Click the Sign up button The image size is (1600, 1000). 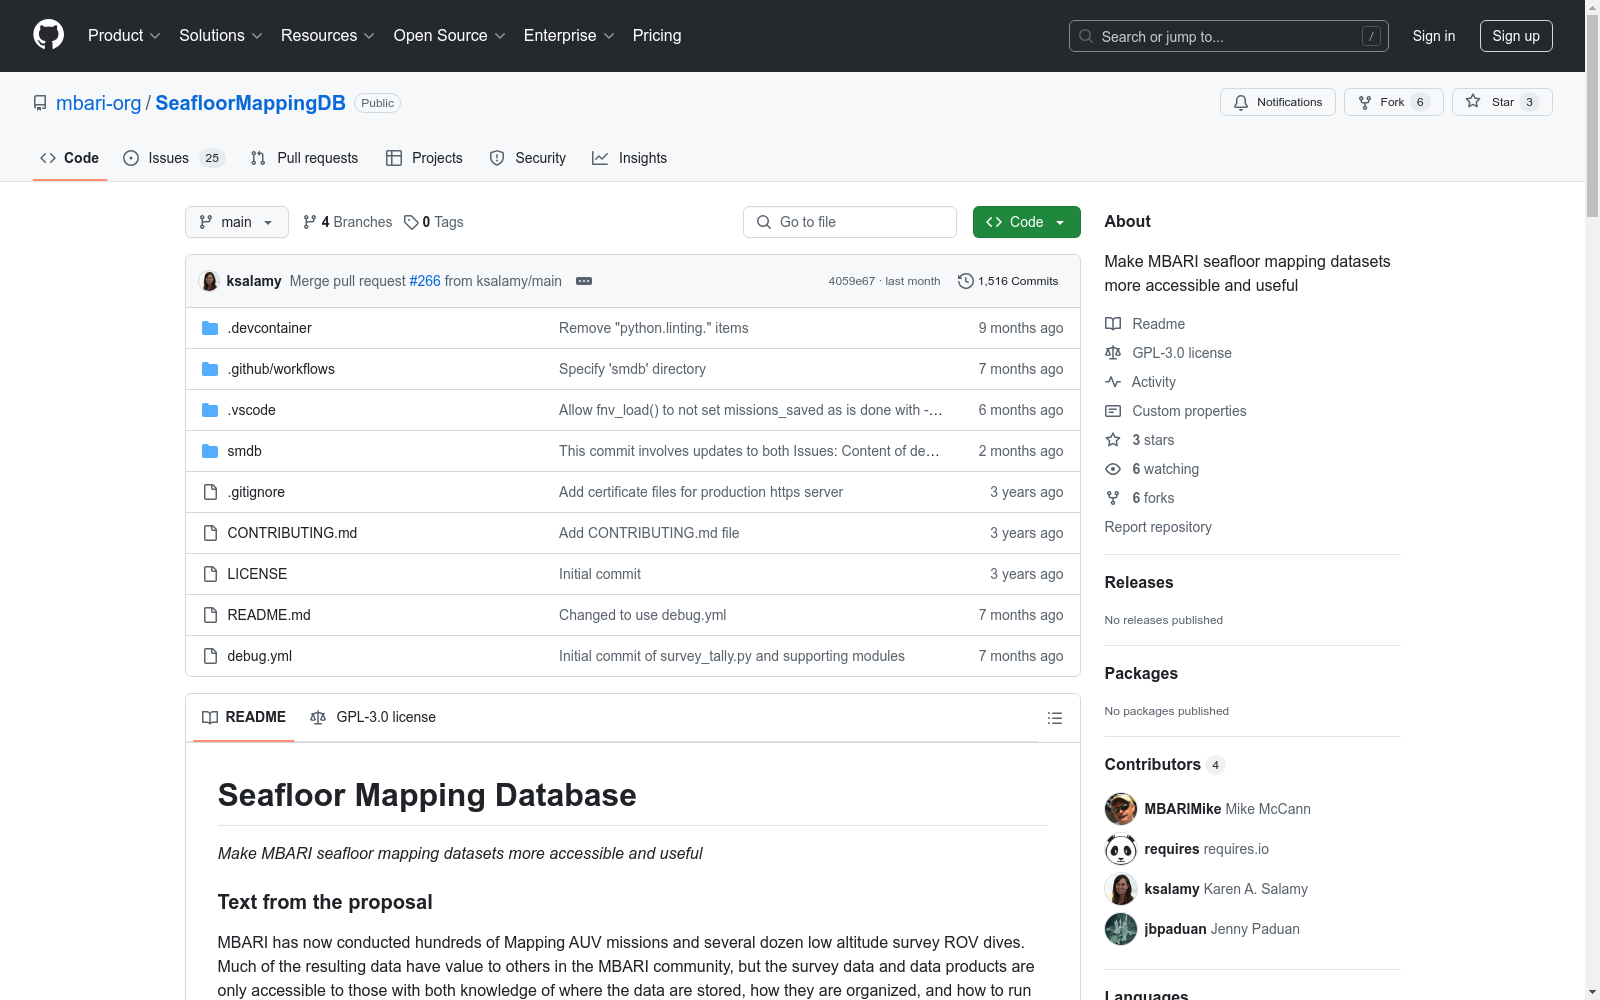[x=1516, y=36]
